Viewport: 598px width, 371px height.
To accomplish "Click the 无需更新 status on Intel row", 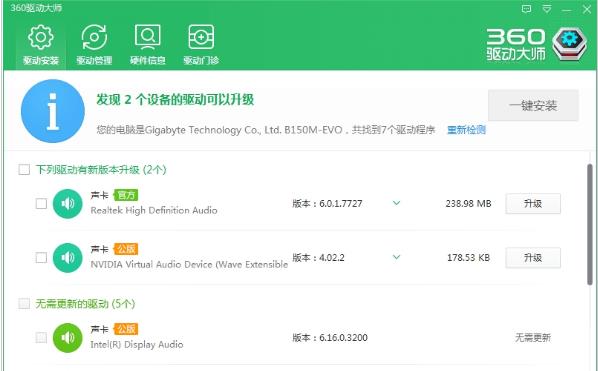I will pos(533,337).
